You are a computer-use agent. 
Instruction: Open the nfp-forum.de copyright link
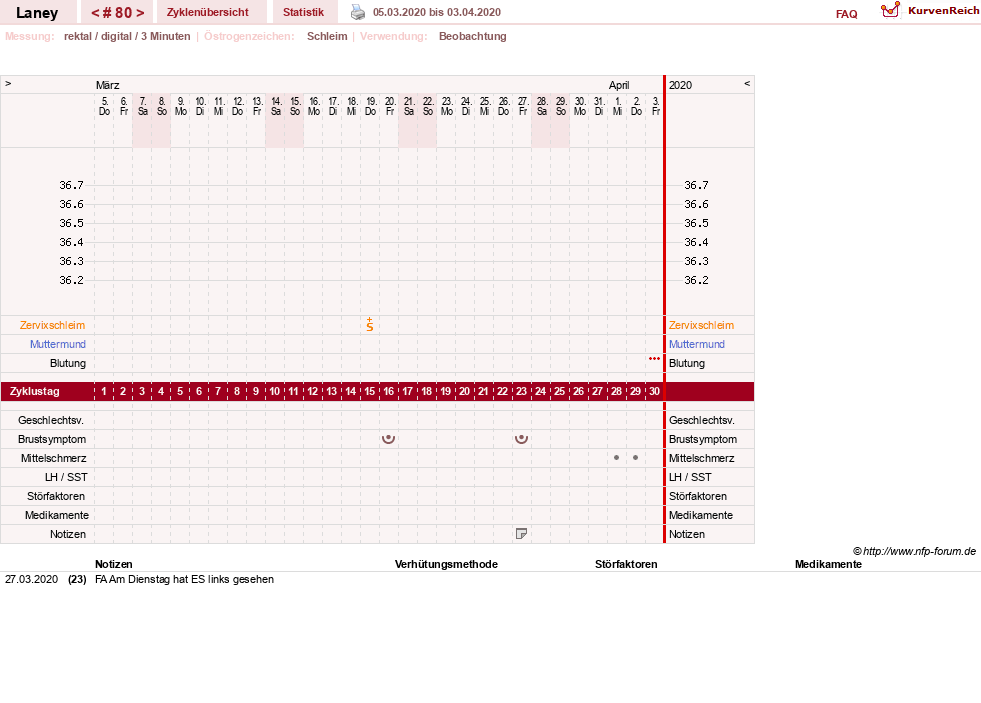click(x=915, y=551)
